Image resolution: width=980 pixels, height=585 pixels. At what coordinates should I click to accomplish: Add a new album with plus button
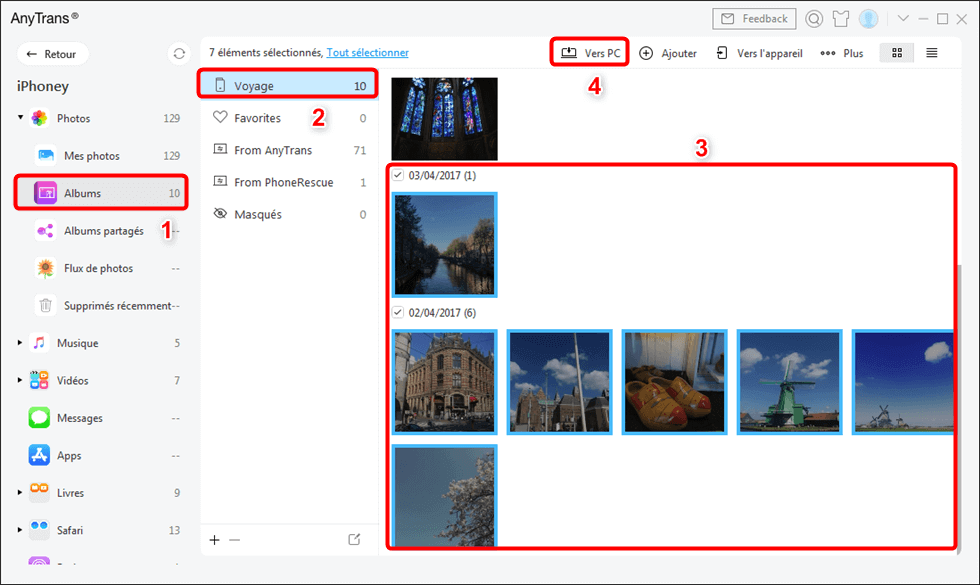(x=214, y=540)
